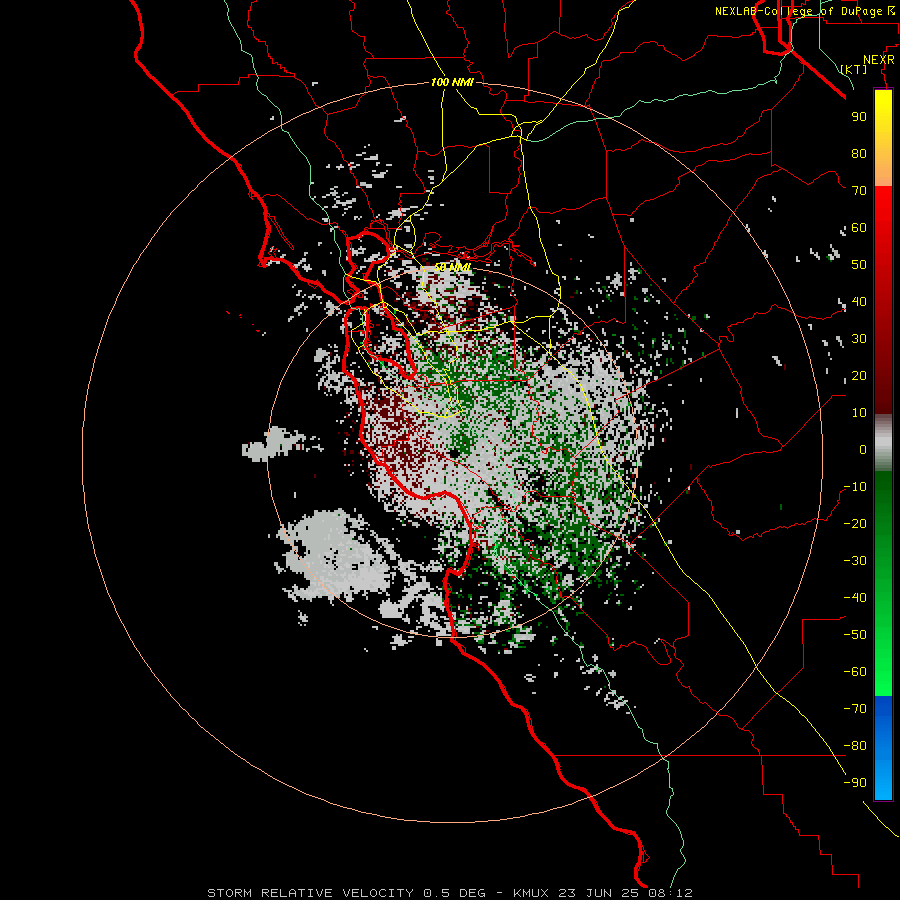The height and width of the screenshot is (900, 900).
Task: Select the -50 value on velocity scale
Action: click(855, 635)
